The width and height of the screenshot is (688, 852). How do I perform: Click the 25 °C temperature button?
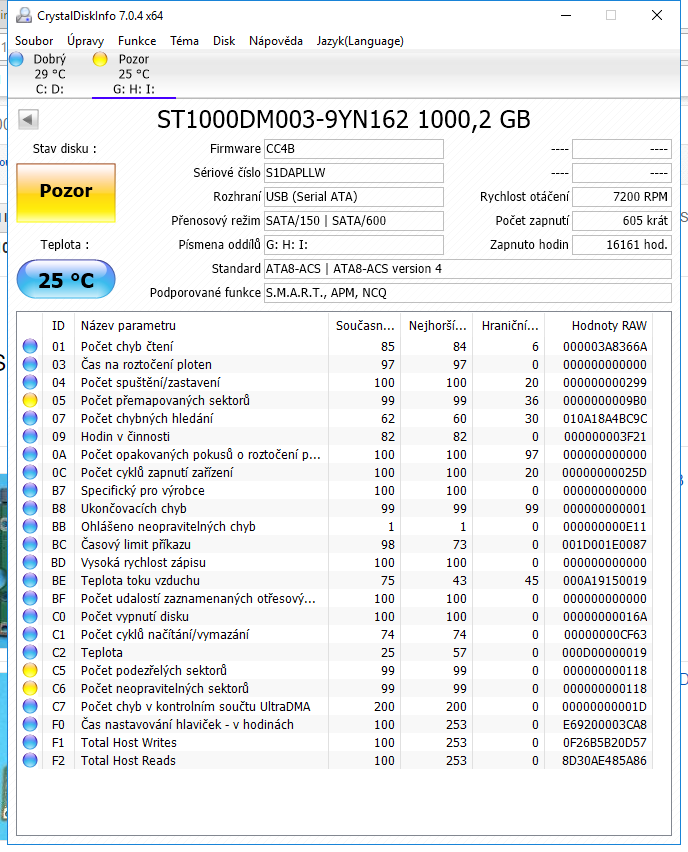click(x=66, y=279)
